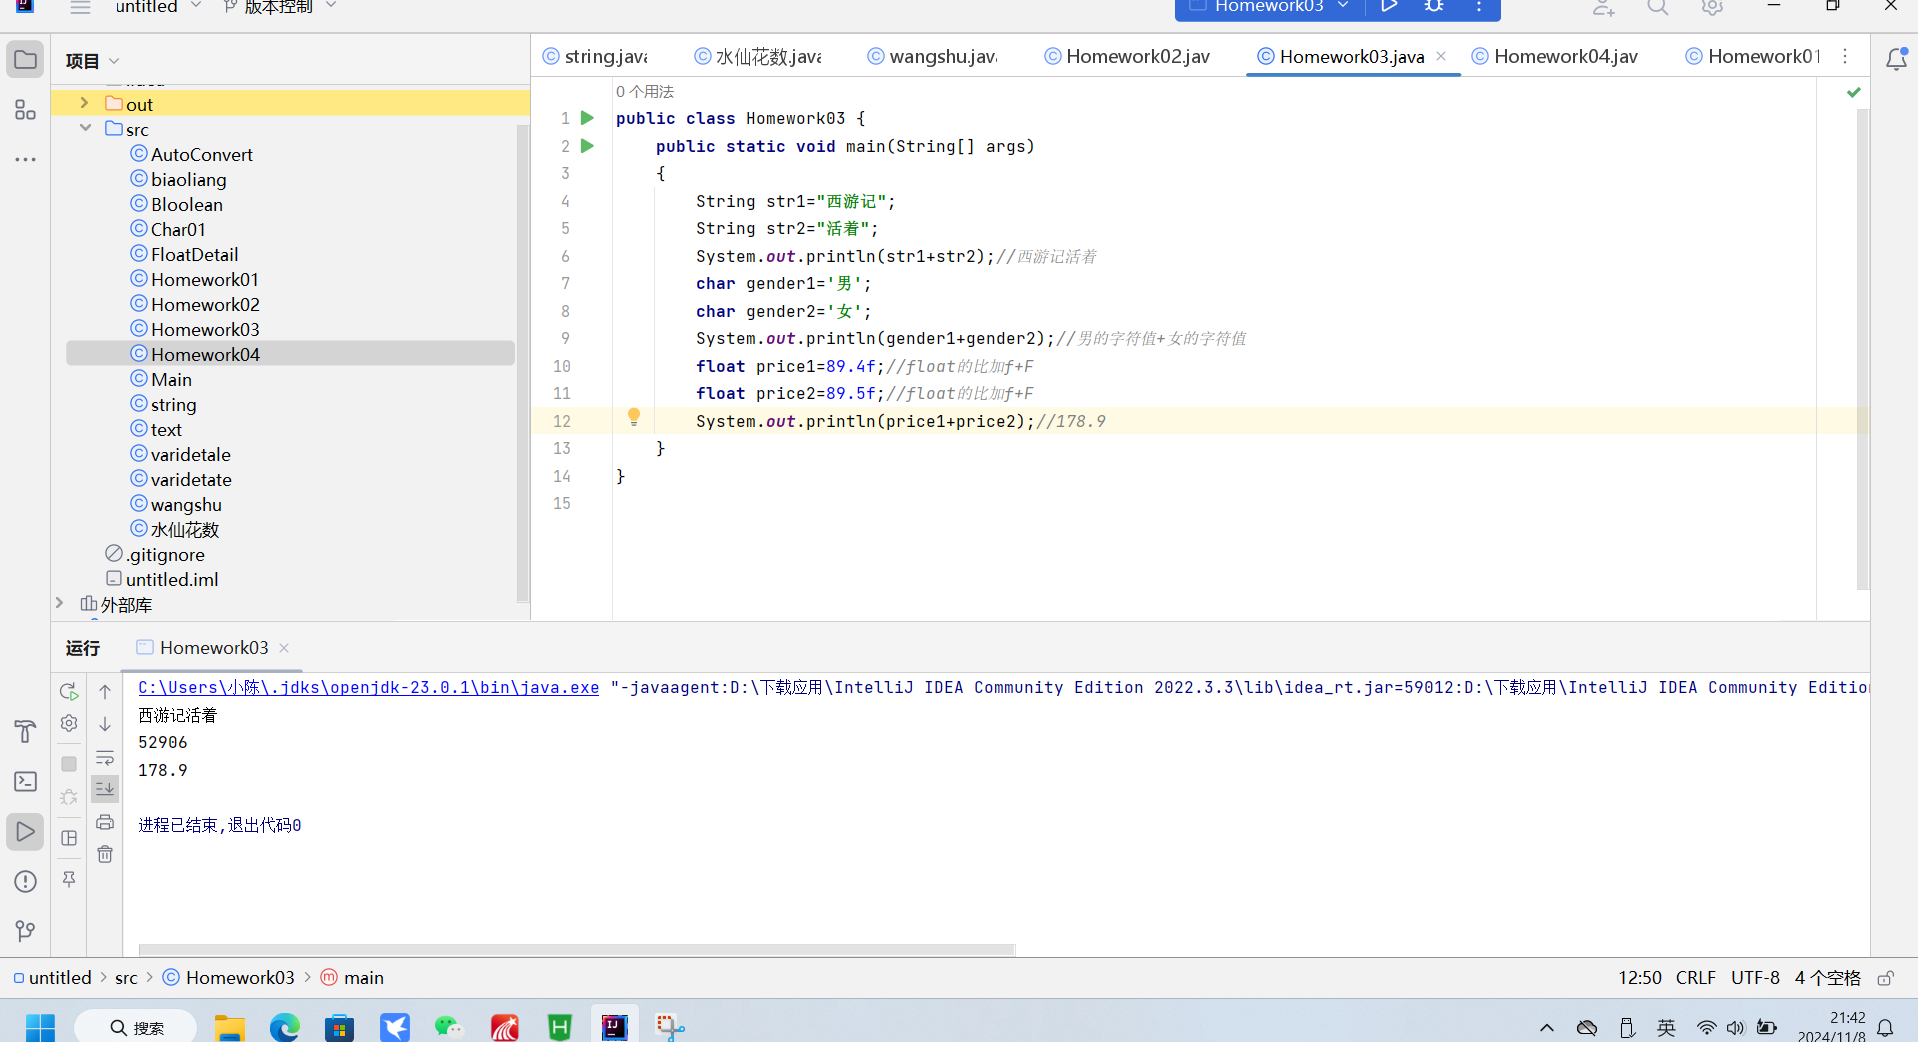1918x1042 pixels.
Task: Click the Rerun icon in Run panel
Action: coord(69,691)
